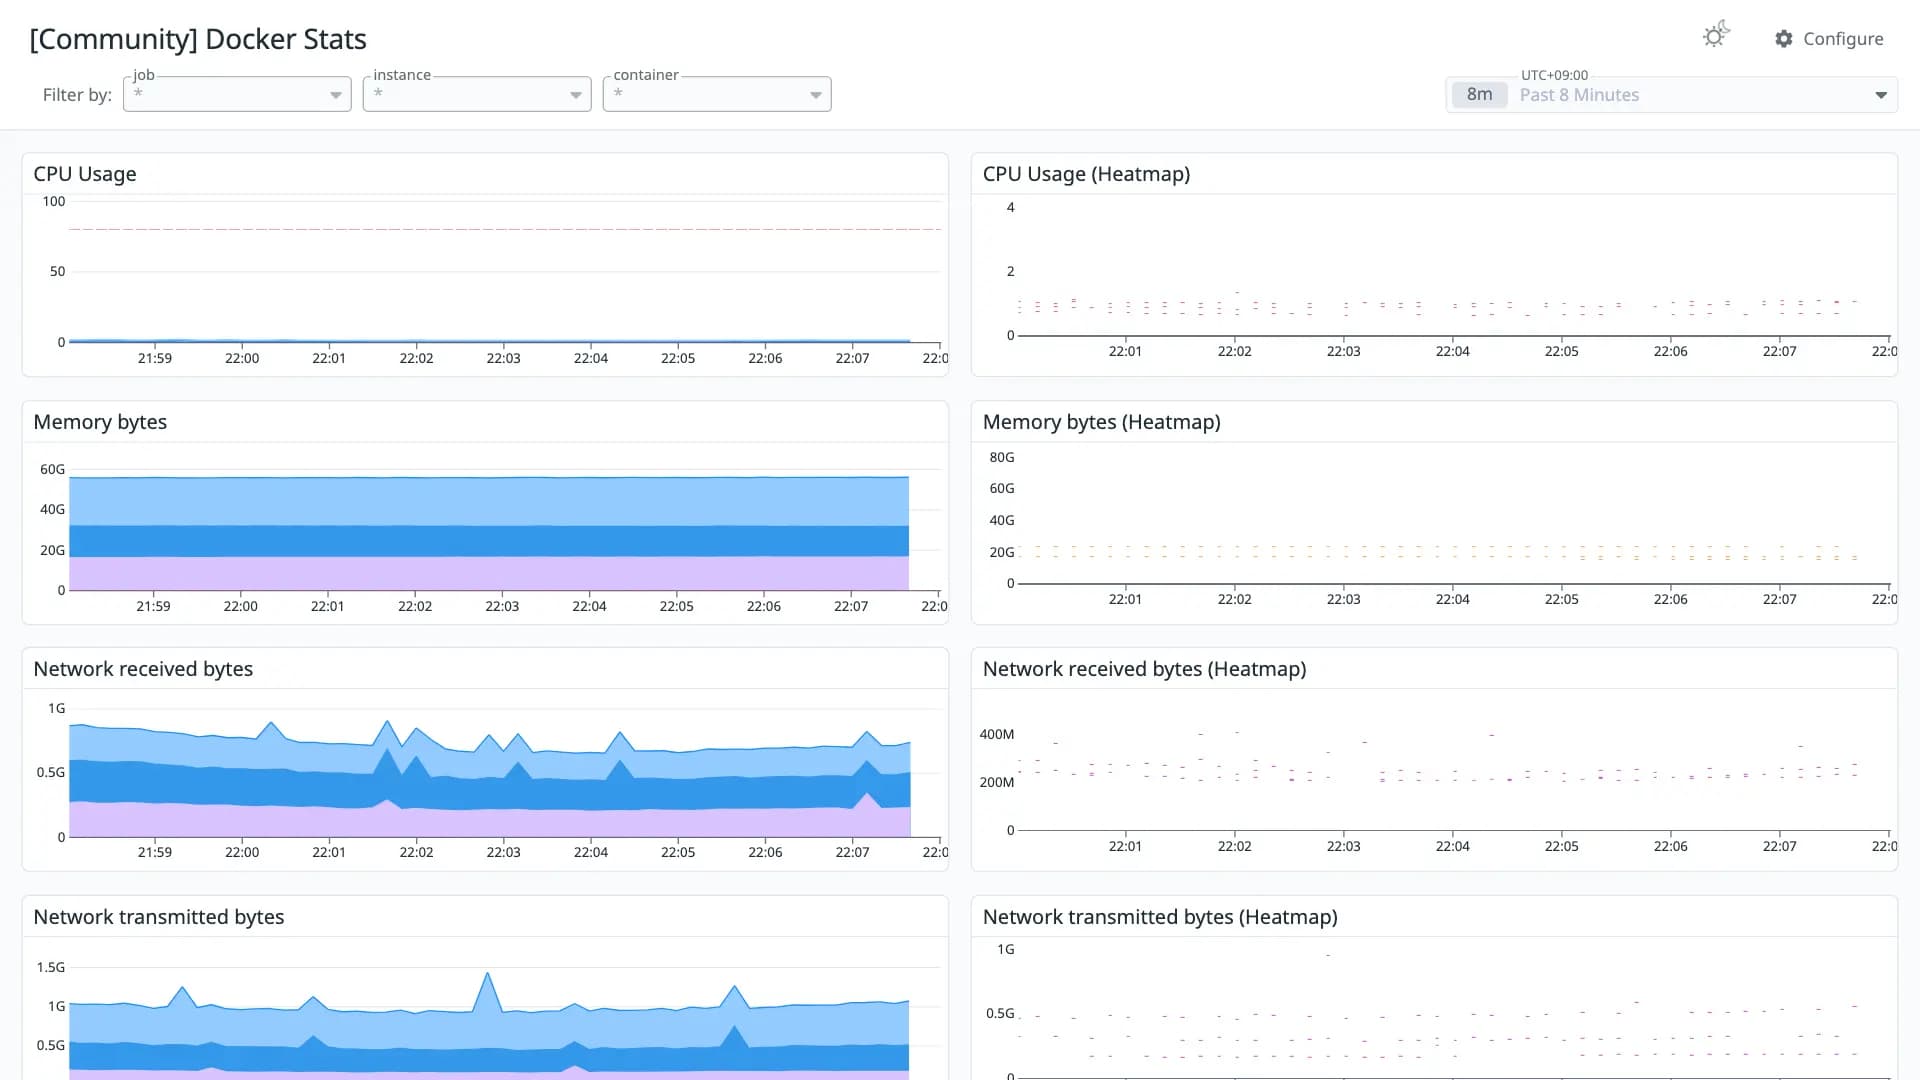The height and width of the screenshot is (1080, 1920).
Task: Click the 22:03 tick in CPU Usage chart
Action: pyautogui.click(x=503, y=358)
